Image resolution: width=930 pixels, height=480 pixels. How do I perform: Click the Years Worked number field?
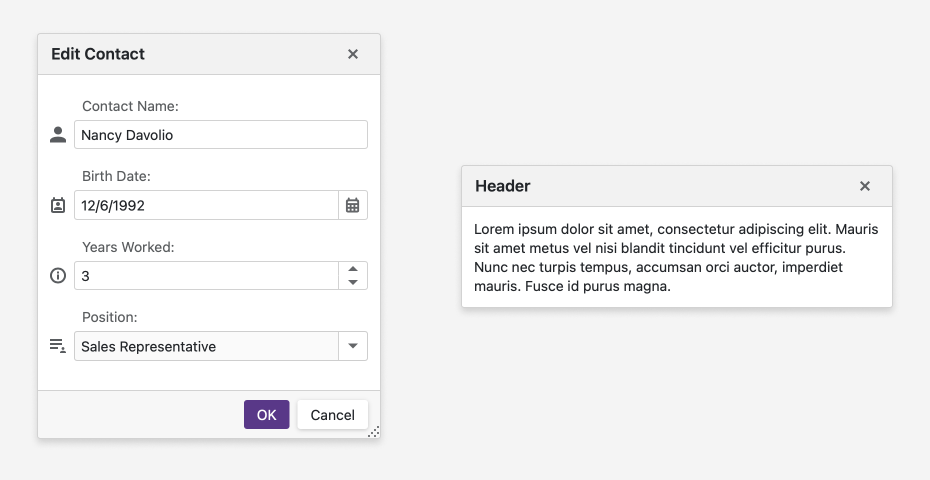[206, 276]
